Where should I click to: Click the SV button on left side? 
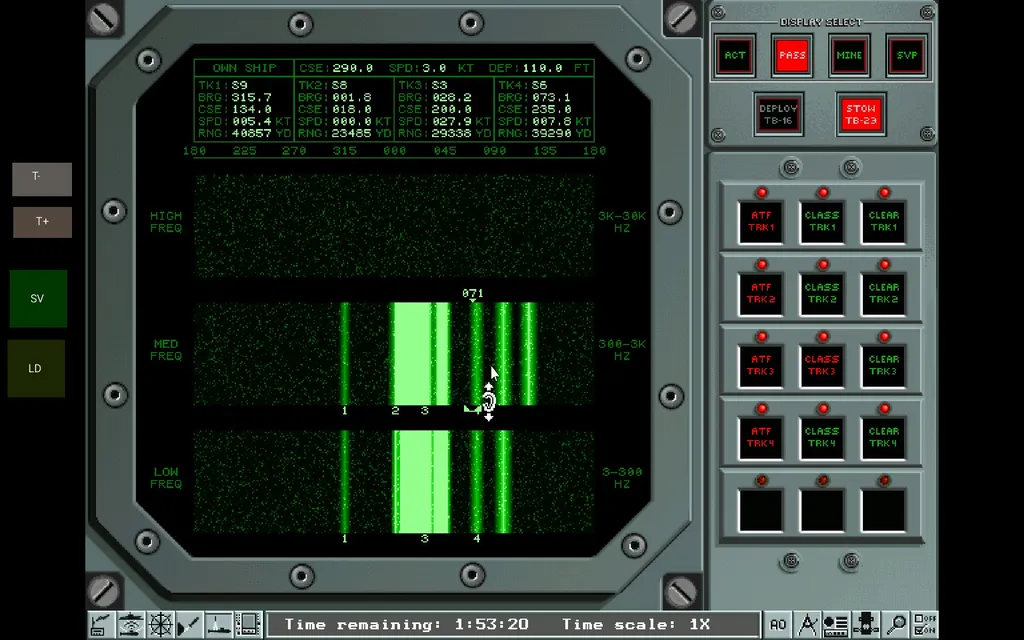tap(38, 298)
